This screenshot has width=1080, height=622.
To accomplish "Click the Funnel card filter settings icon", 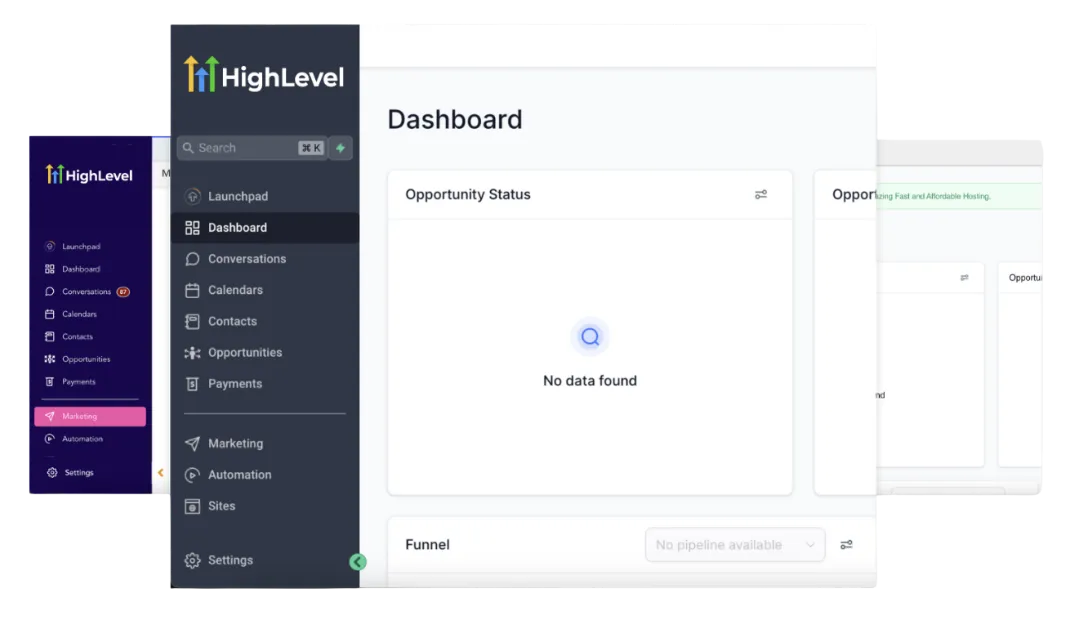I will point(847,545).
